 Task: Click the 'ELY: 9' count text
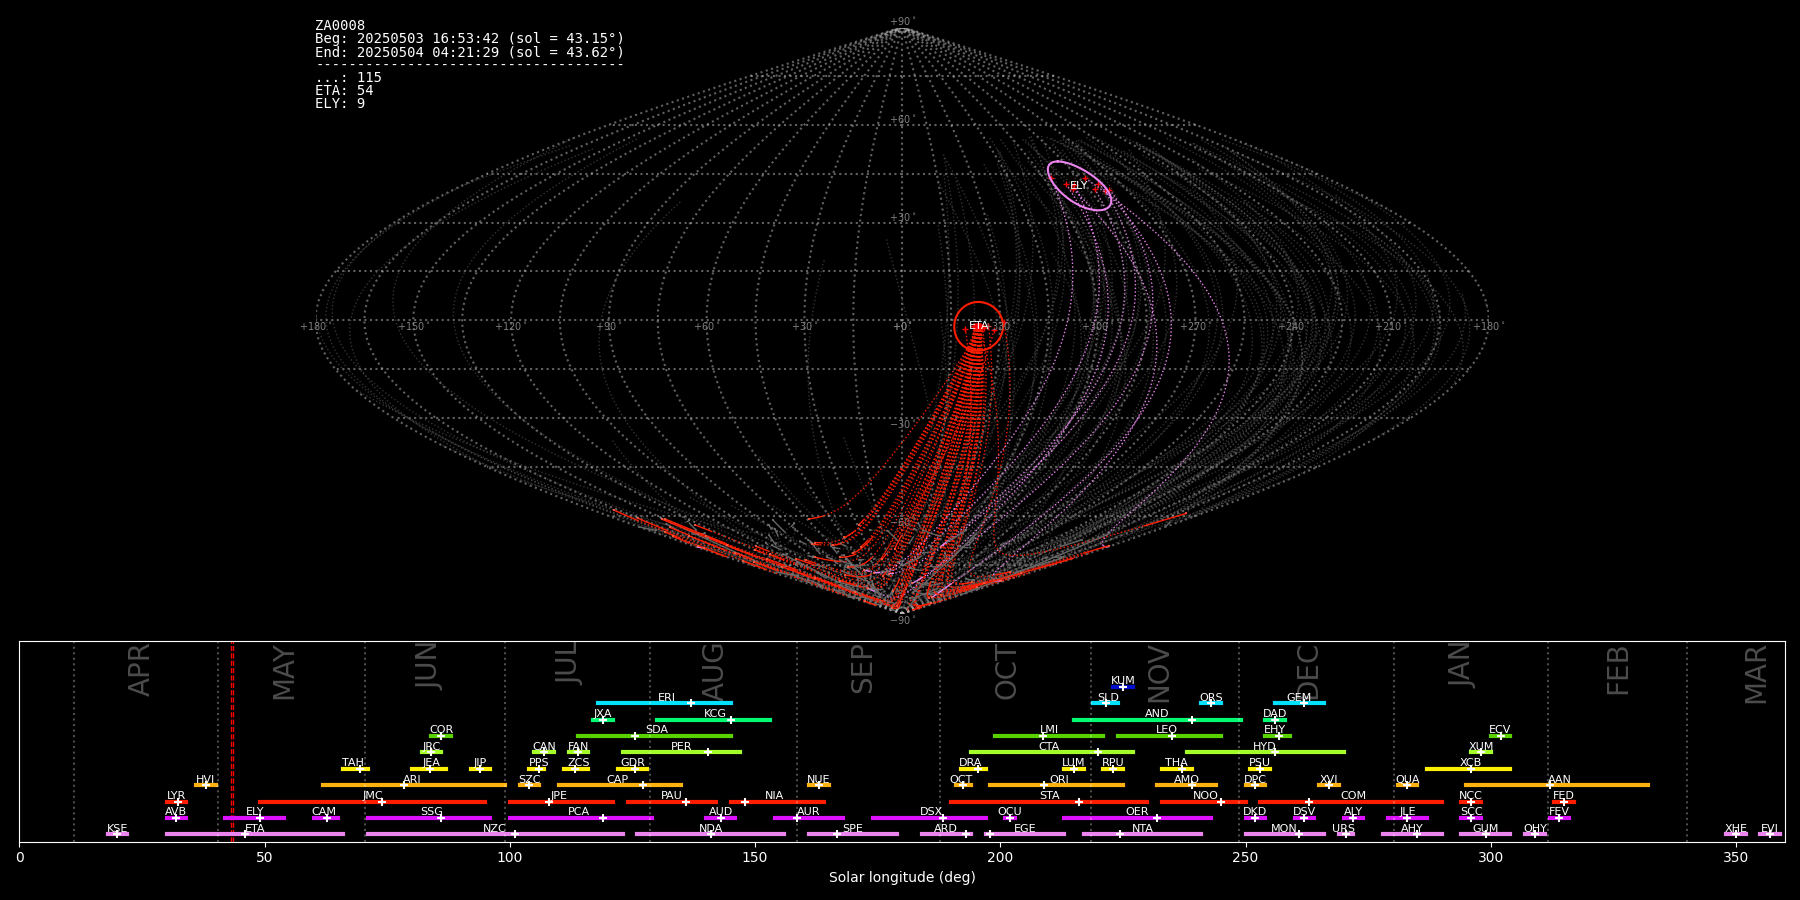click(x=340, y=104)
